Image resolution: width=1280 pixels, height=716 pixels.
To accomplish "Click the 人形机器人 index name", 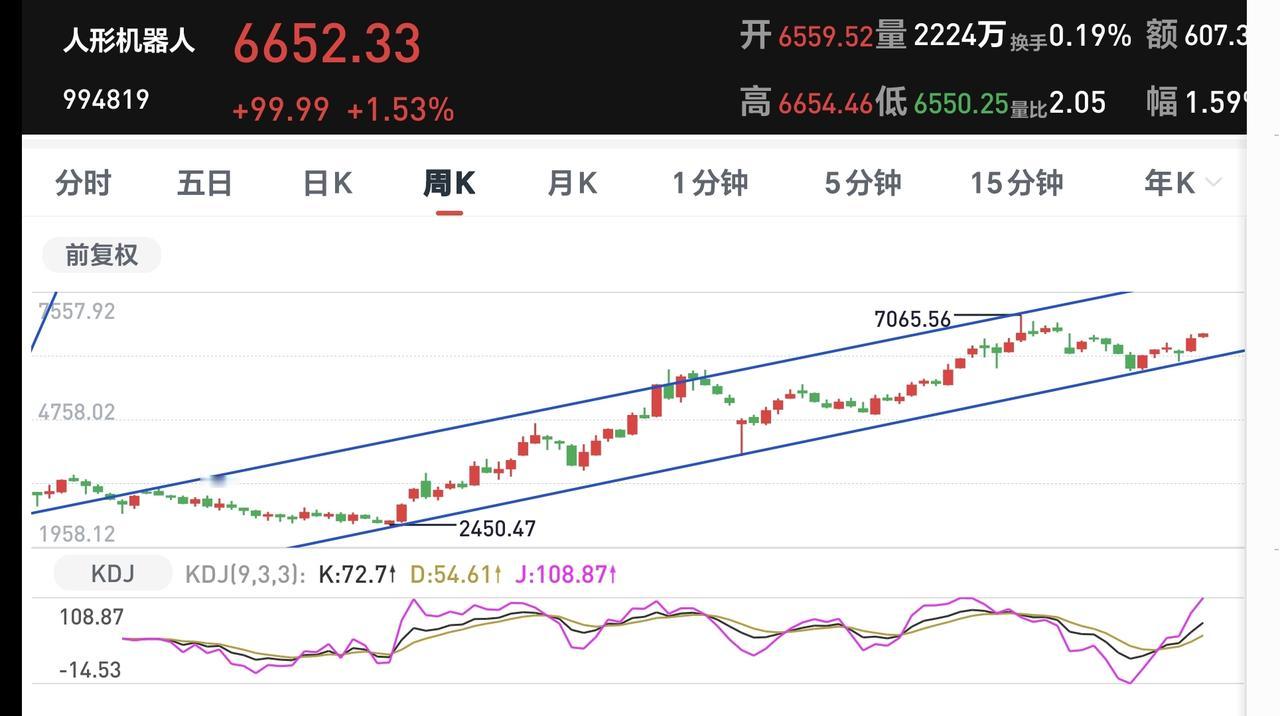I will tap(129, 41).
